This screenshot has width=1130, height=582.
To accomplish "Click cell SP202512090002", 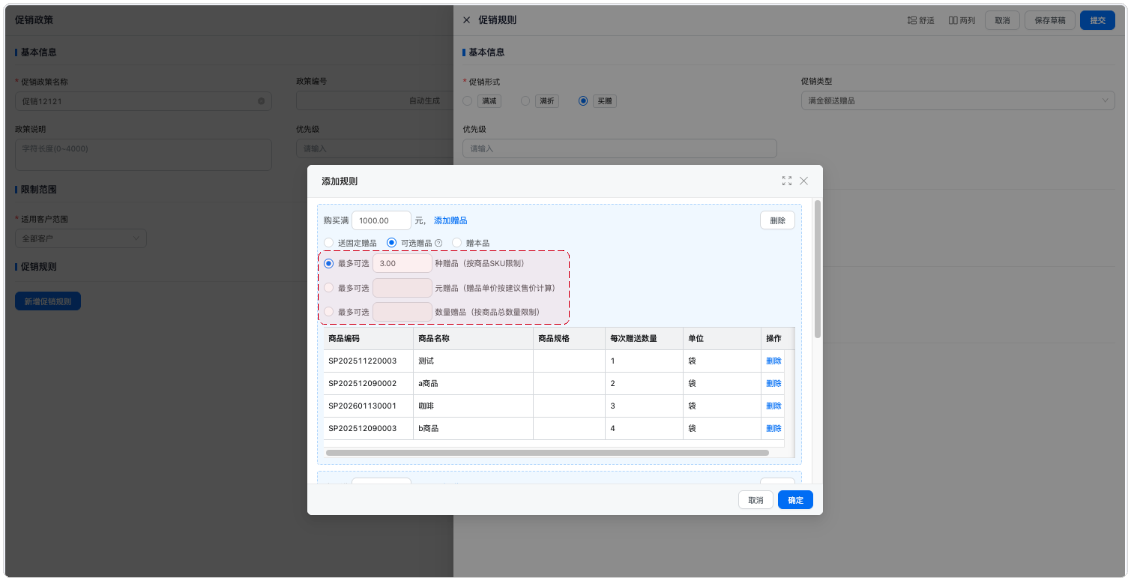I will [x=368, y=383].
